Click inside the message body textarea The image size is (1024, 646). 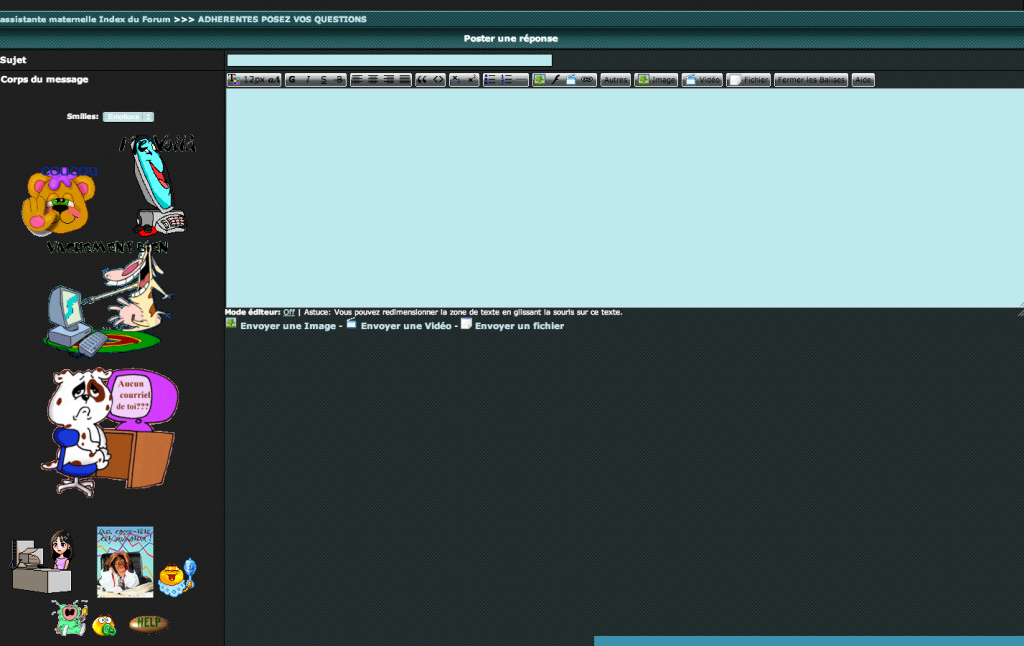click(x=624, y=197)
